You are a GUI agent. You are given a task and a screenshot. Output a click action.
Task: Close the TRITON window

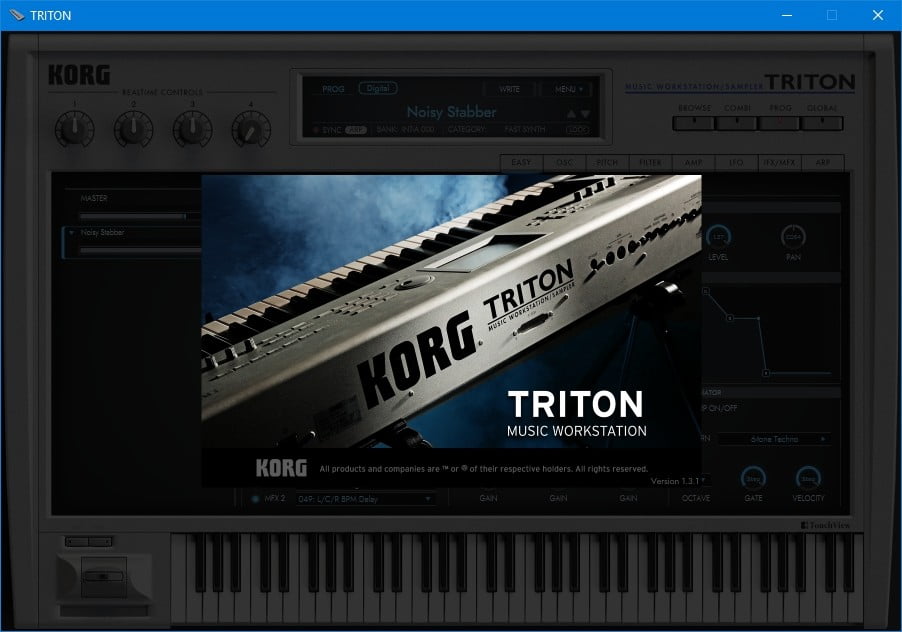coord(878,16)
